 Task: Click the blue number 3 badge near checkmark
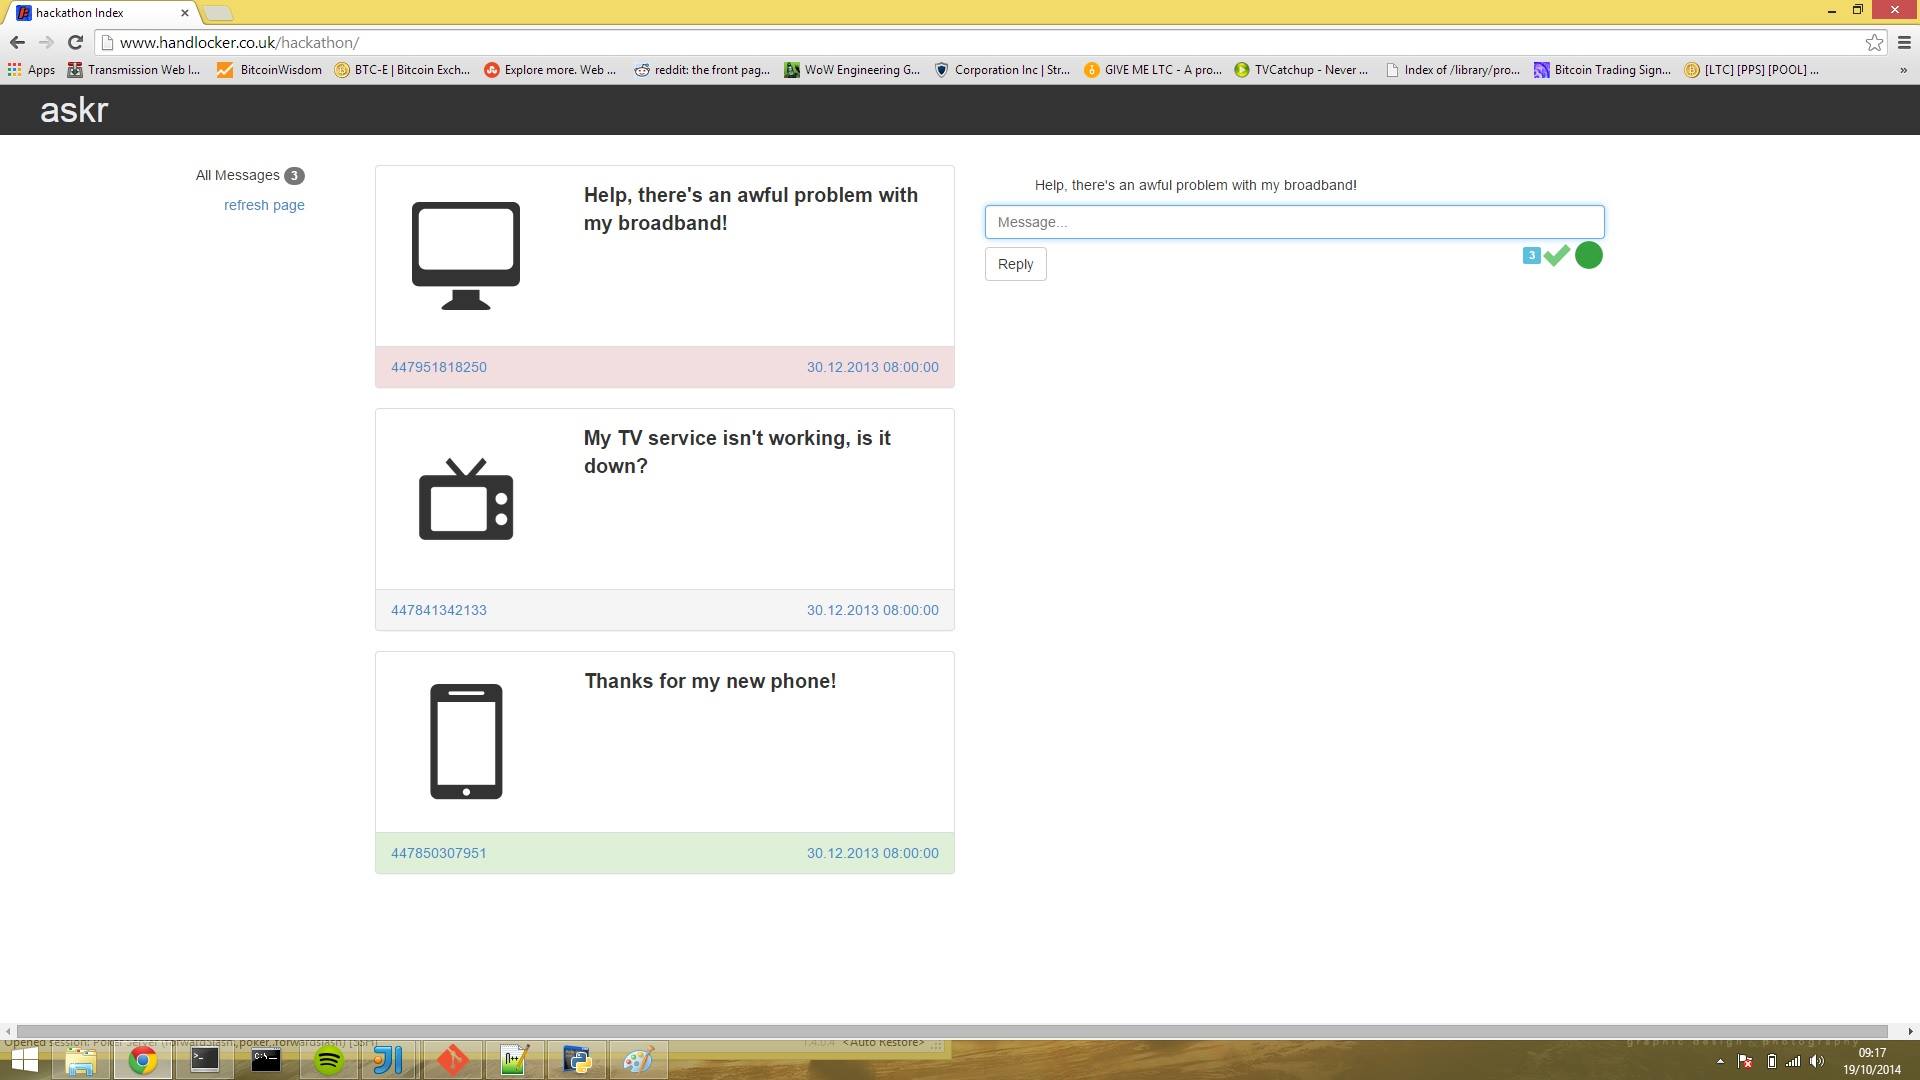coord(1531,255)
